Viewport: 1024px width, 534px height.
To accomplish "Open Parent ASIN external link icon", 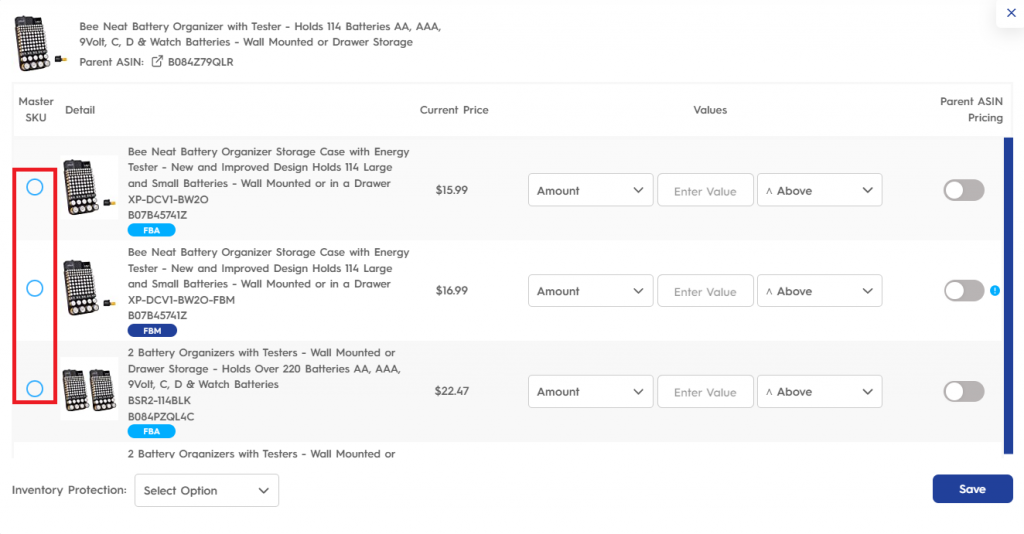I will click(157, 61).
